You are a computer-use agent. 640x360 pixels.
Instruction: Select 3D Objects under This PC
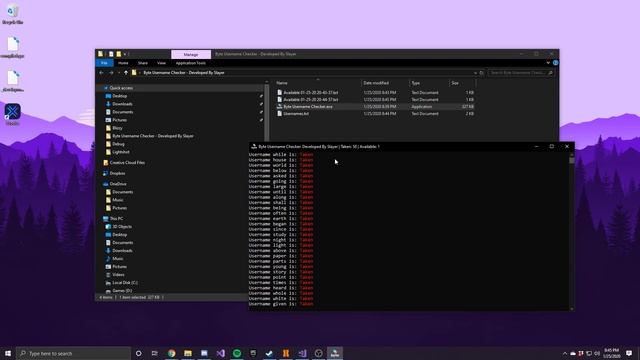pyautogui.click(x=122, y=227)
